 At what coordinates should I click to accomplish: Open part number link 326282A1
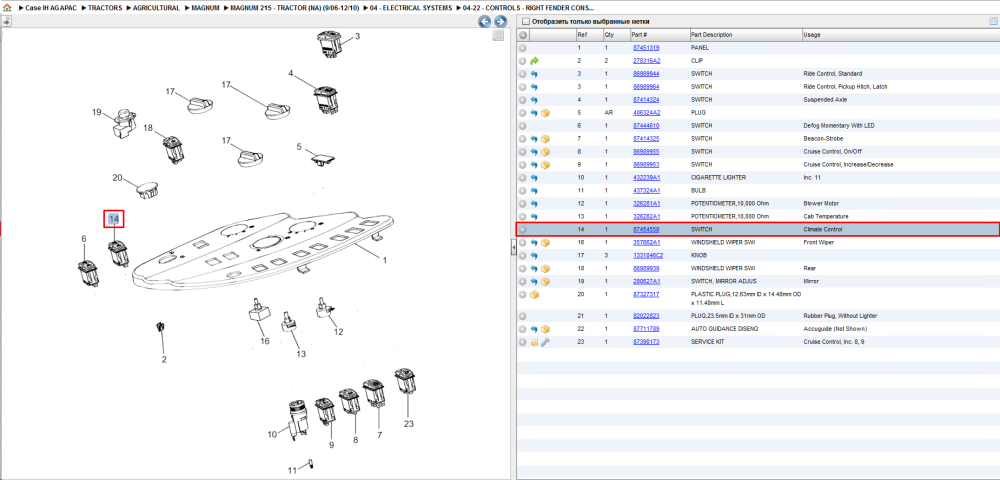(646, 217)
